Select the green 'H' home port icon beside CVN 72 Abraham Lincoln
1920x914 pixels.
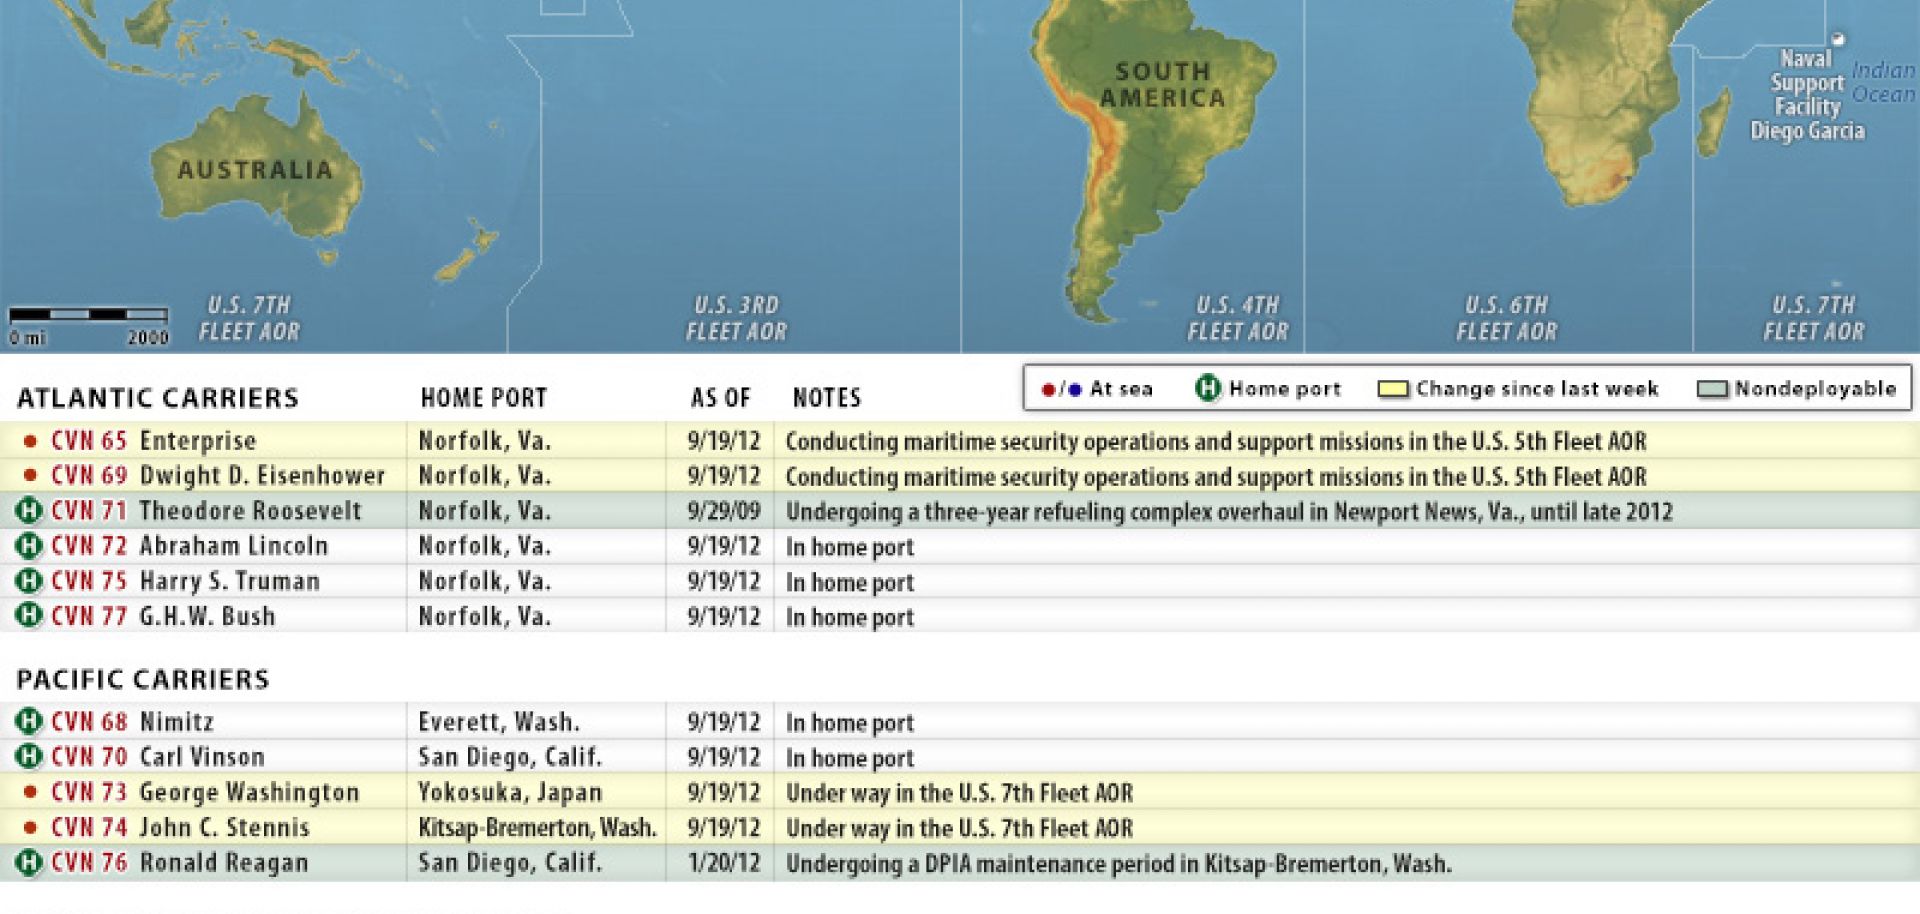[30, 546]
